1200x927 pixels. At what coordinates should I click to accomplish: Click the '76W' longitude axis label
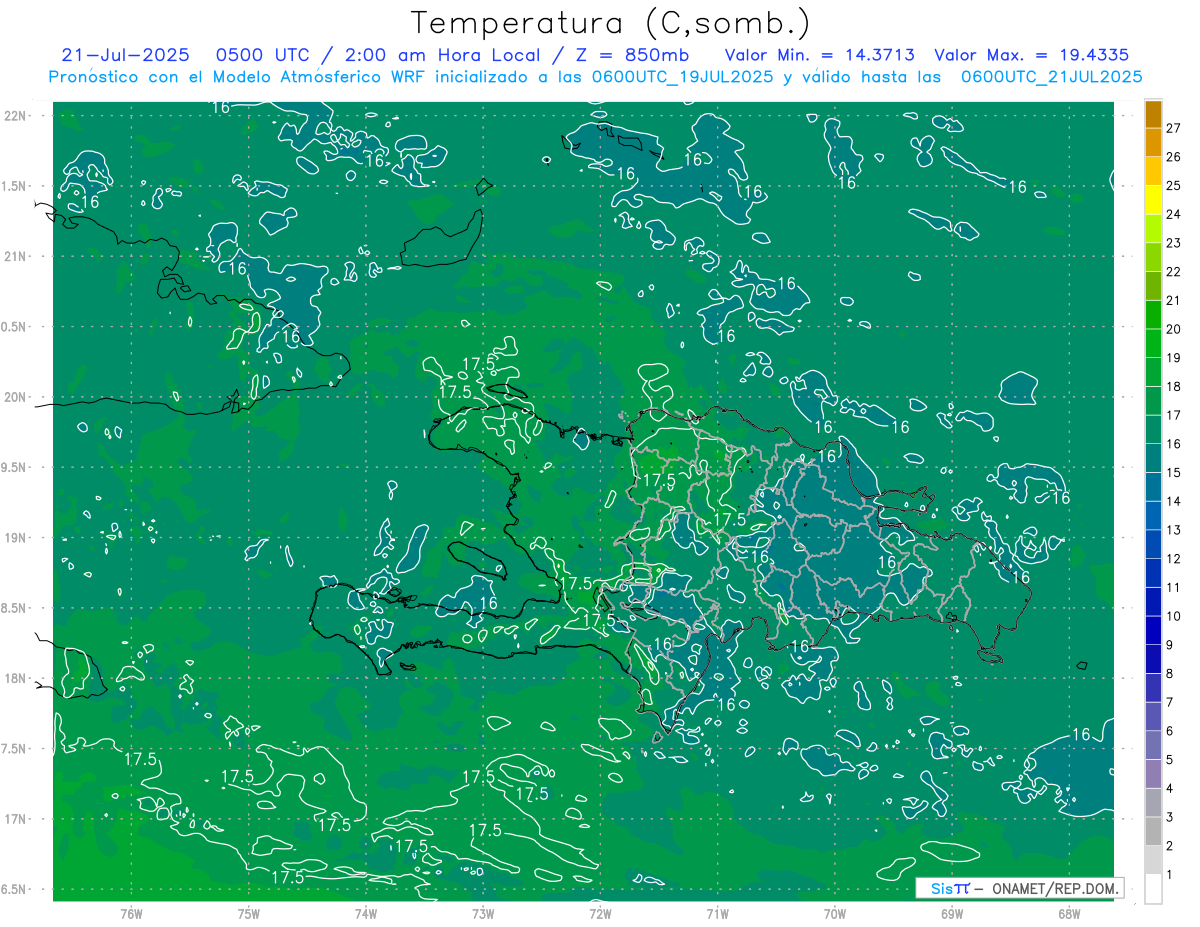pyautogui.click(x=131, y=914)
